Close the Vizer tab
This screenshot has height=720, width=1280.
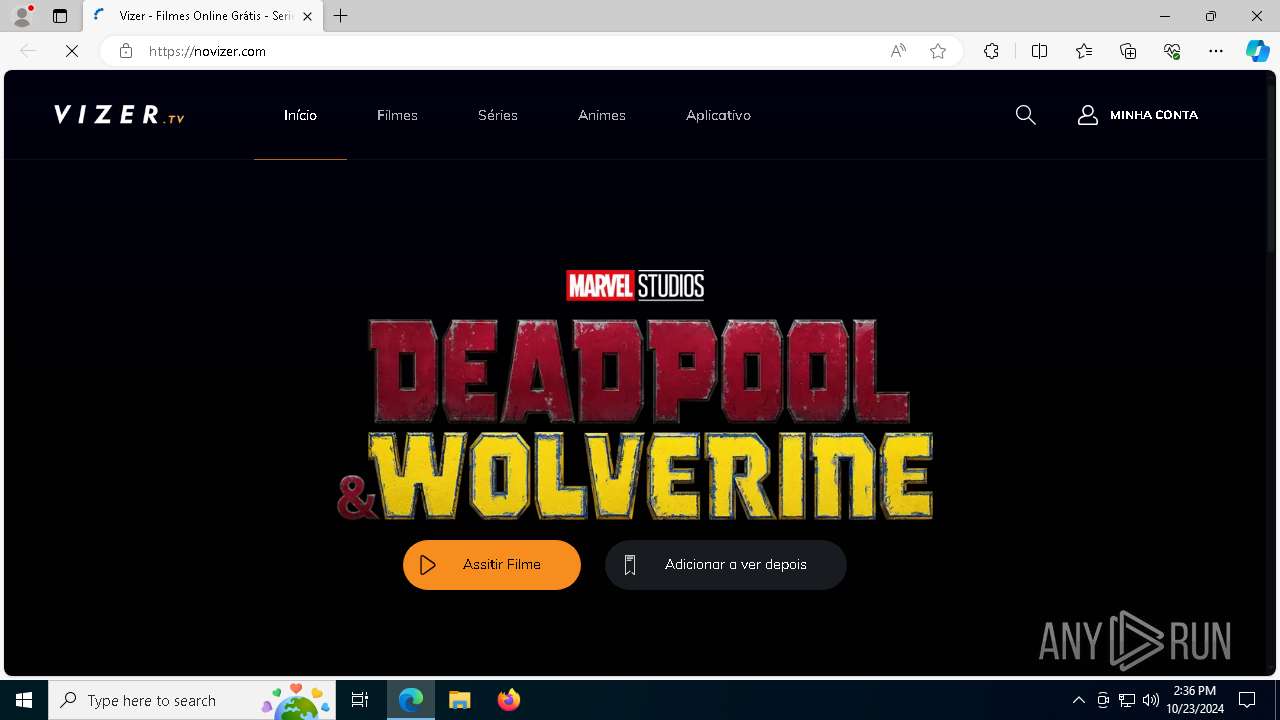click(307, 16)
